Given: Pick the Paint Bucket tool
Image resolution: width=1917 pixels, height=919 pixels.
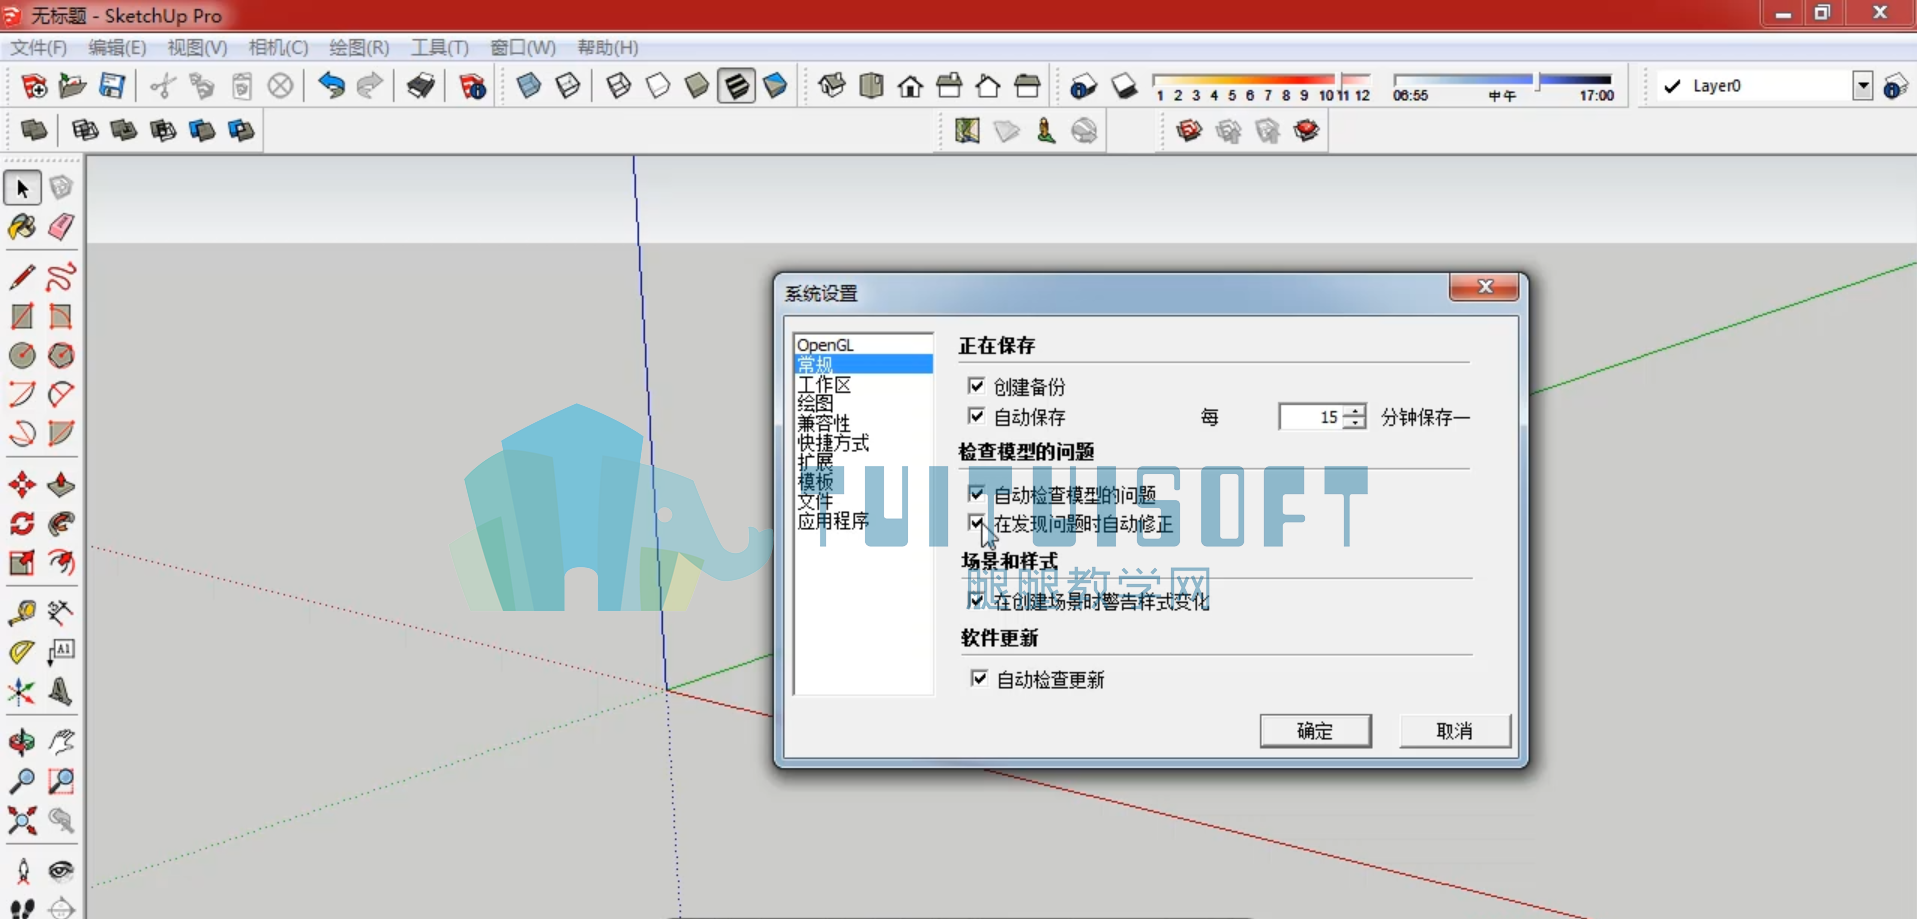Looking at the screenshot, I should coord(22,227).
